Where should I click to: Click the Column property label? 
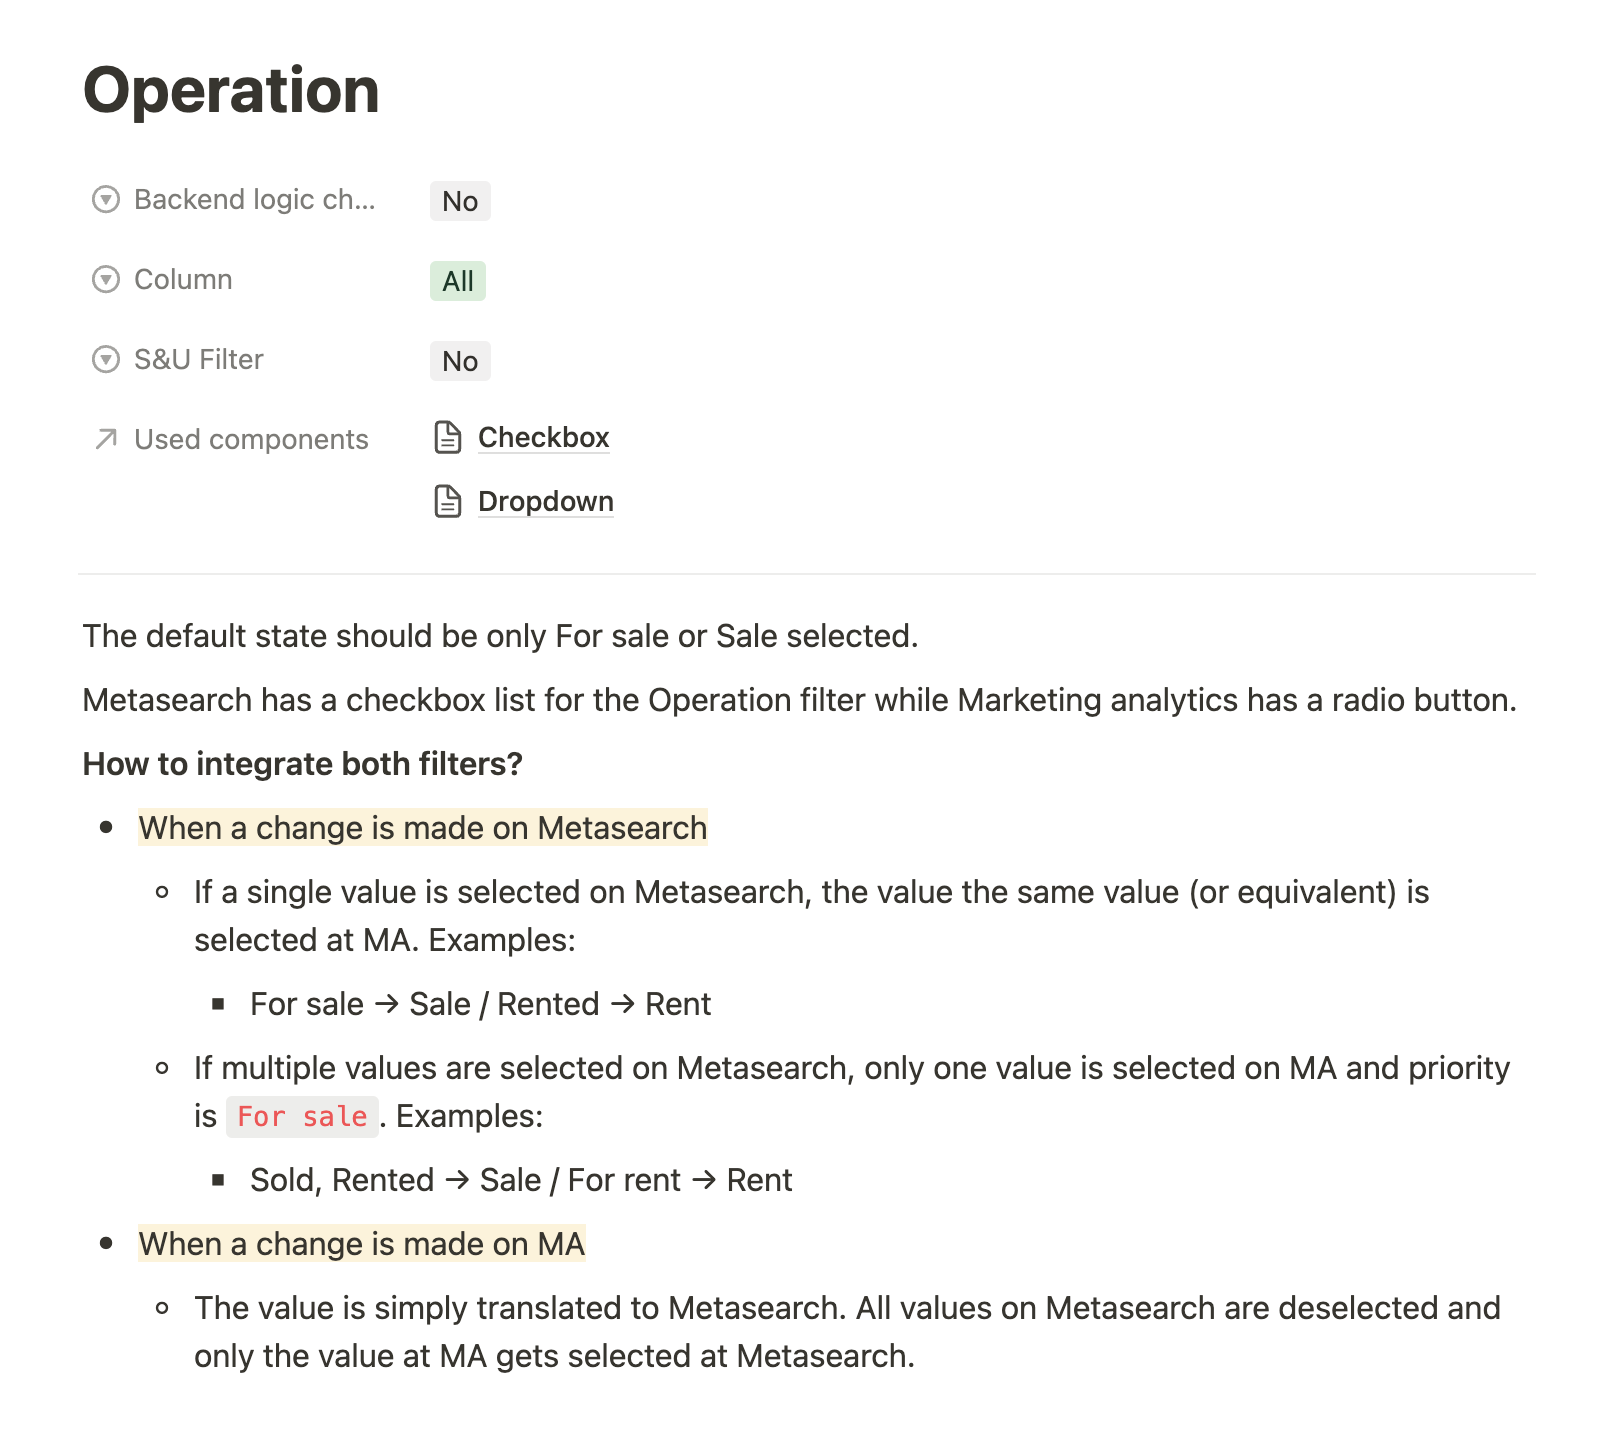(x=183, y=280)
